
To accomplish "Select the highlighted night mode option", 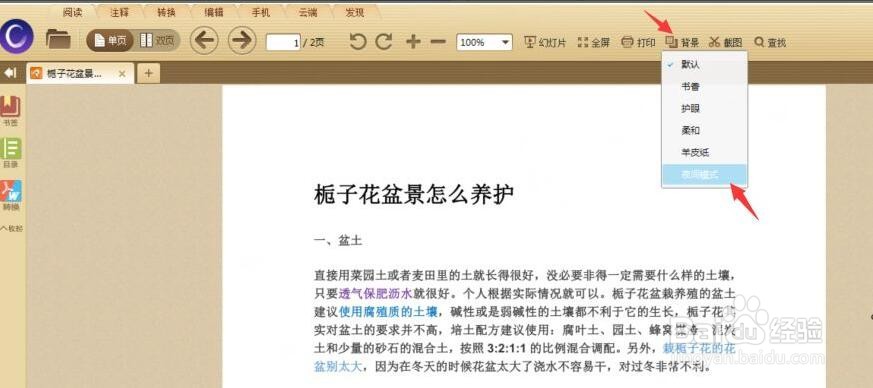I will [704, 175].
